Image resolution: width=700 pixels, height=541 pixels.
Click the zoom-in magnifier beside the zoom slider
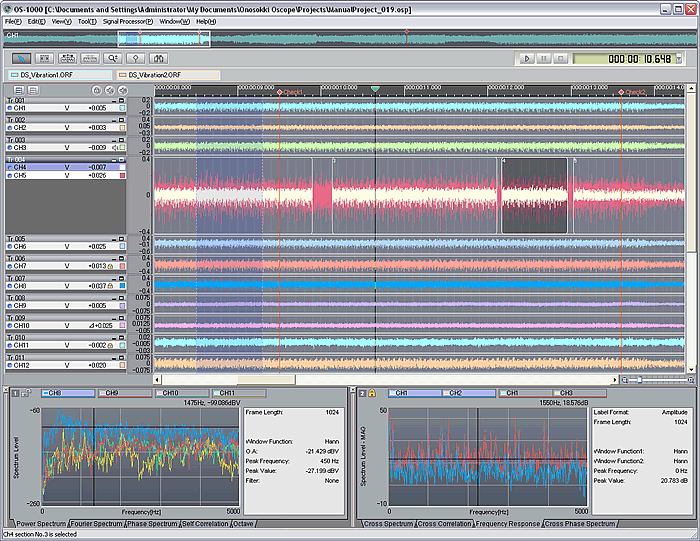691,380
